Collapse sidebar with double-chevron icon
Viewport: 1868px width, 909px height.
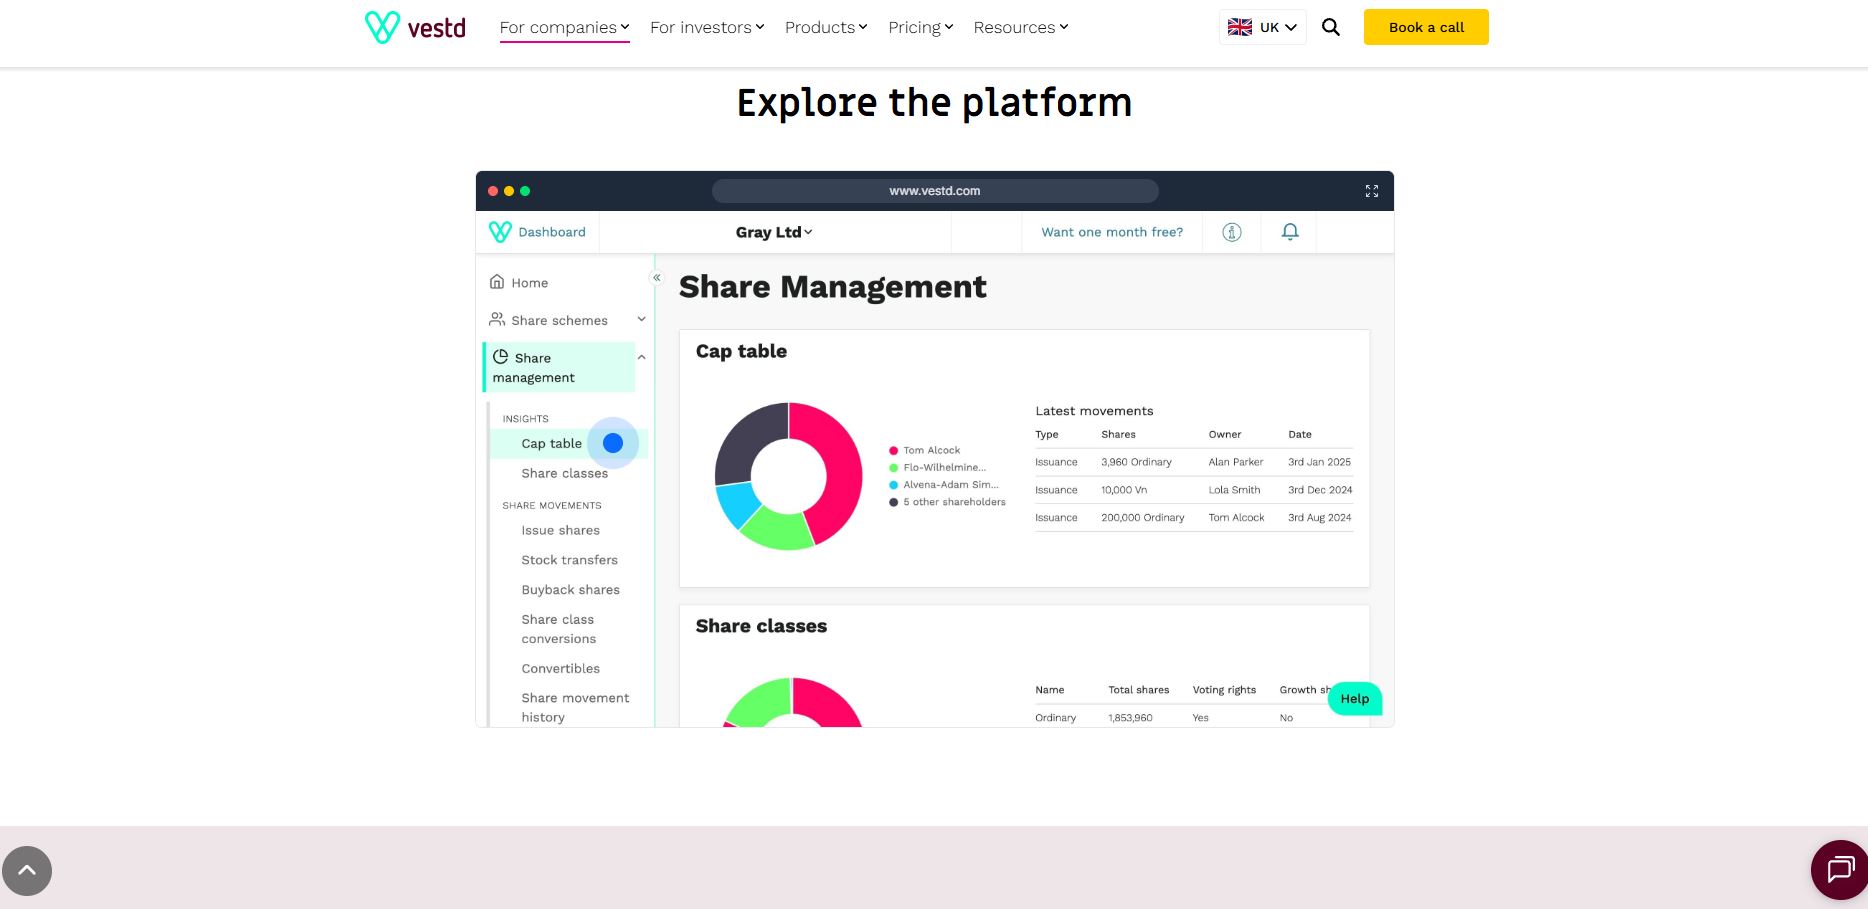(x=657, y=278)
